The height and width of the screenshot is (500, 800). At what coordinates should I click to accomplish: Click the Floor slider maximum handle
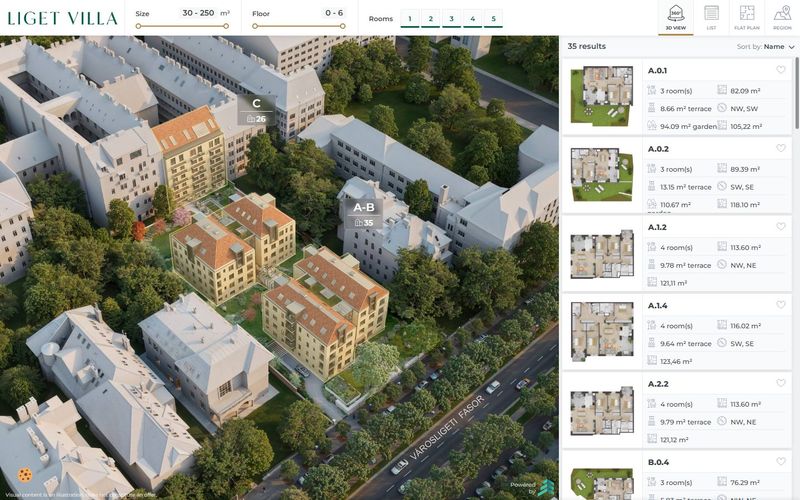point(343,26)
